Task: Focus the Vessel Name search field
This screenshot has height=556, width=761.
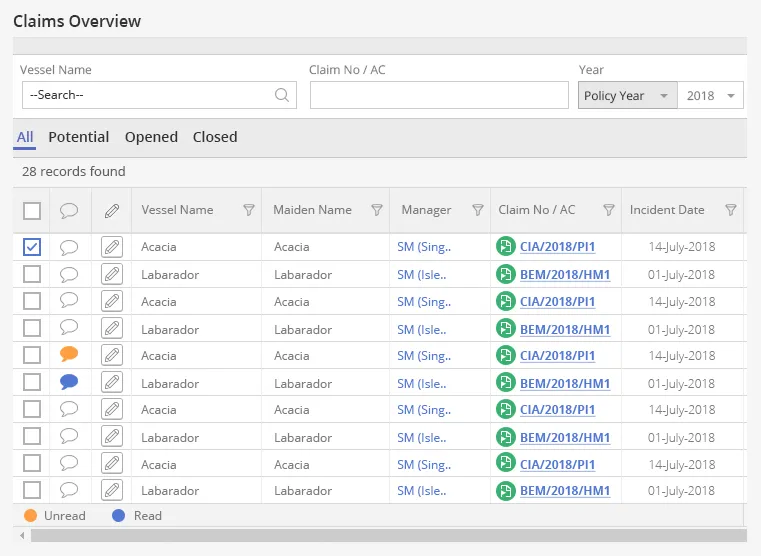Action: (159, 95)
